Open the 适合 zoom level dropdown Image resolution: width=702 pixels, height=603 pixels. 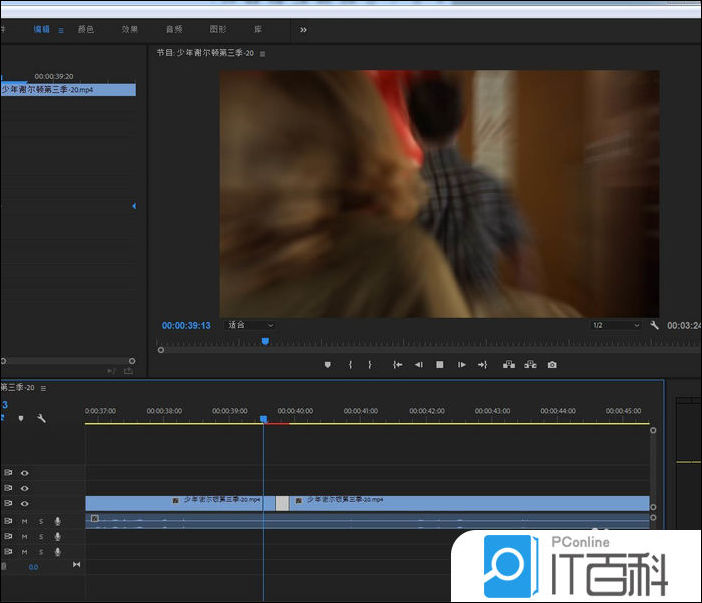(250, 325)
